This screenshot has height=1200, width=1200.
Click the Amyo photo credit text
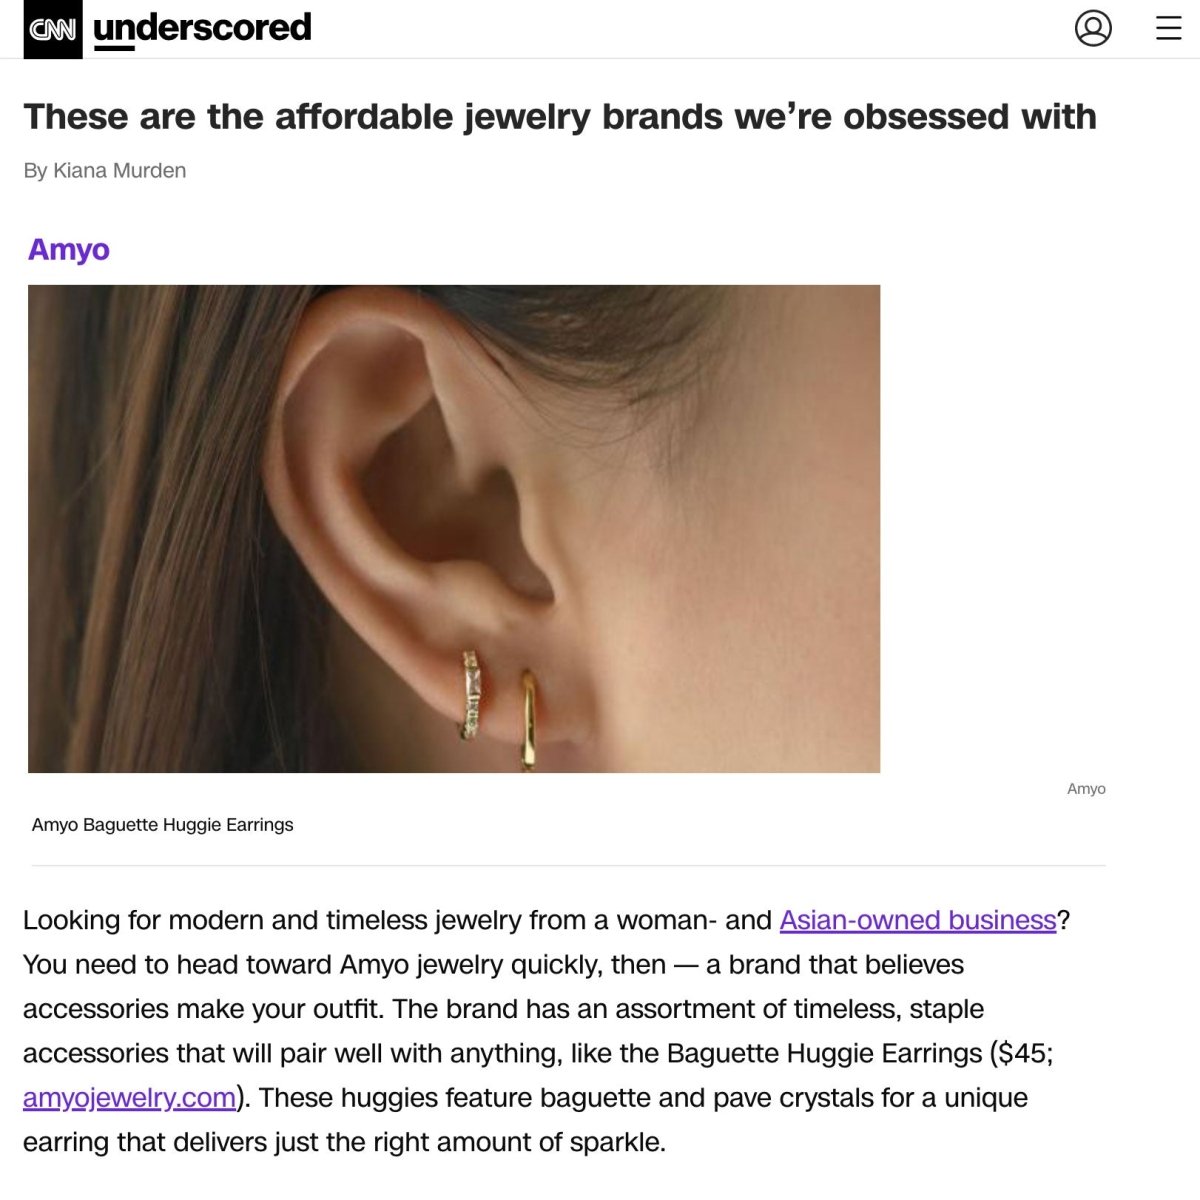(1086, 788)
